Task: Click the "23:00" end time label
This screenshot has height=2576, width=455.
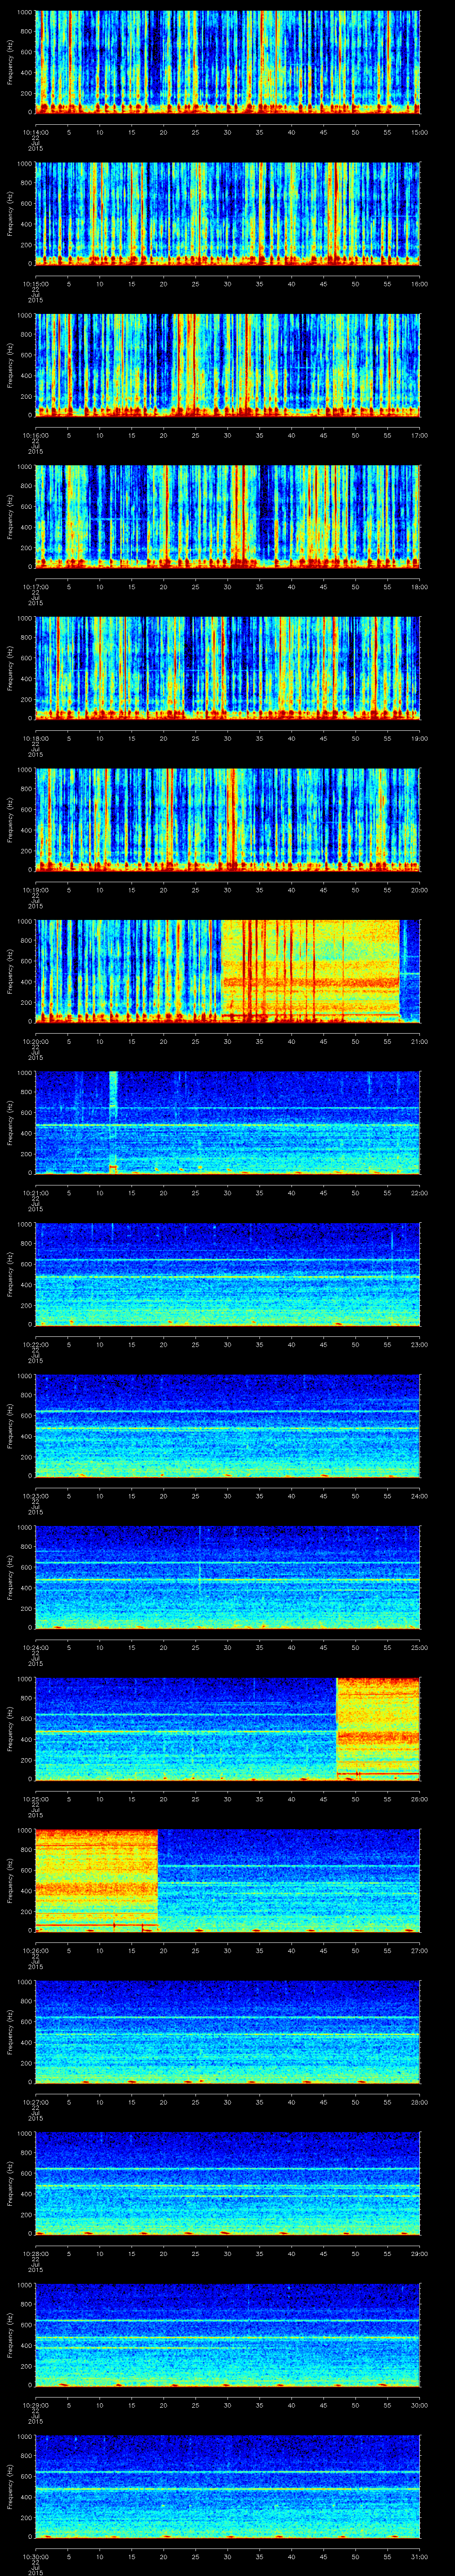Action: [420, 1344]
